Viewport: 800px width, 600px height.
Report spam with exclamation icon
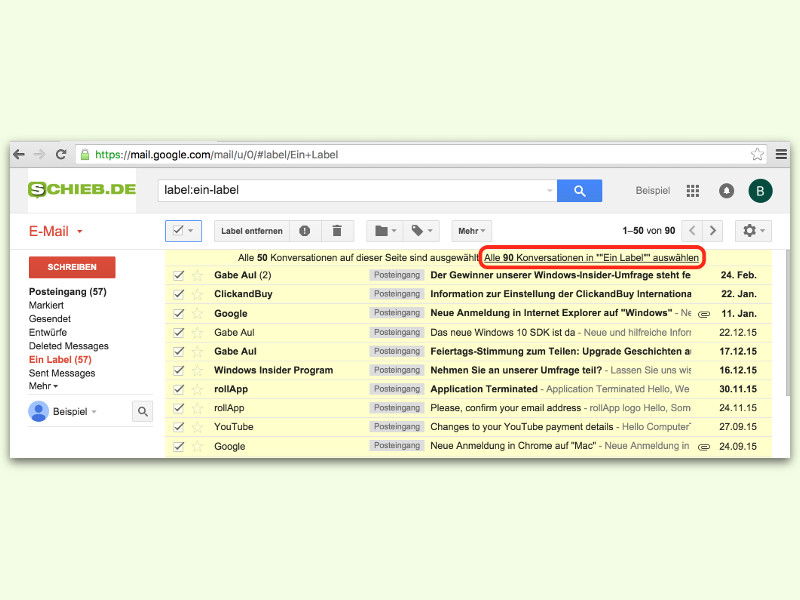(305, 231)
